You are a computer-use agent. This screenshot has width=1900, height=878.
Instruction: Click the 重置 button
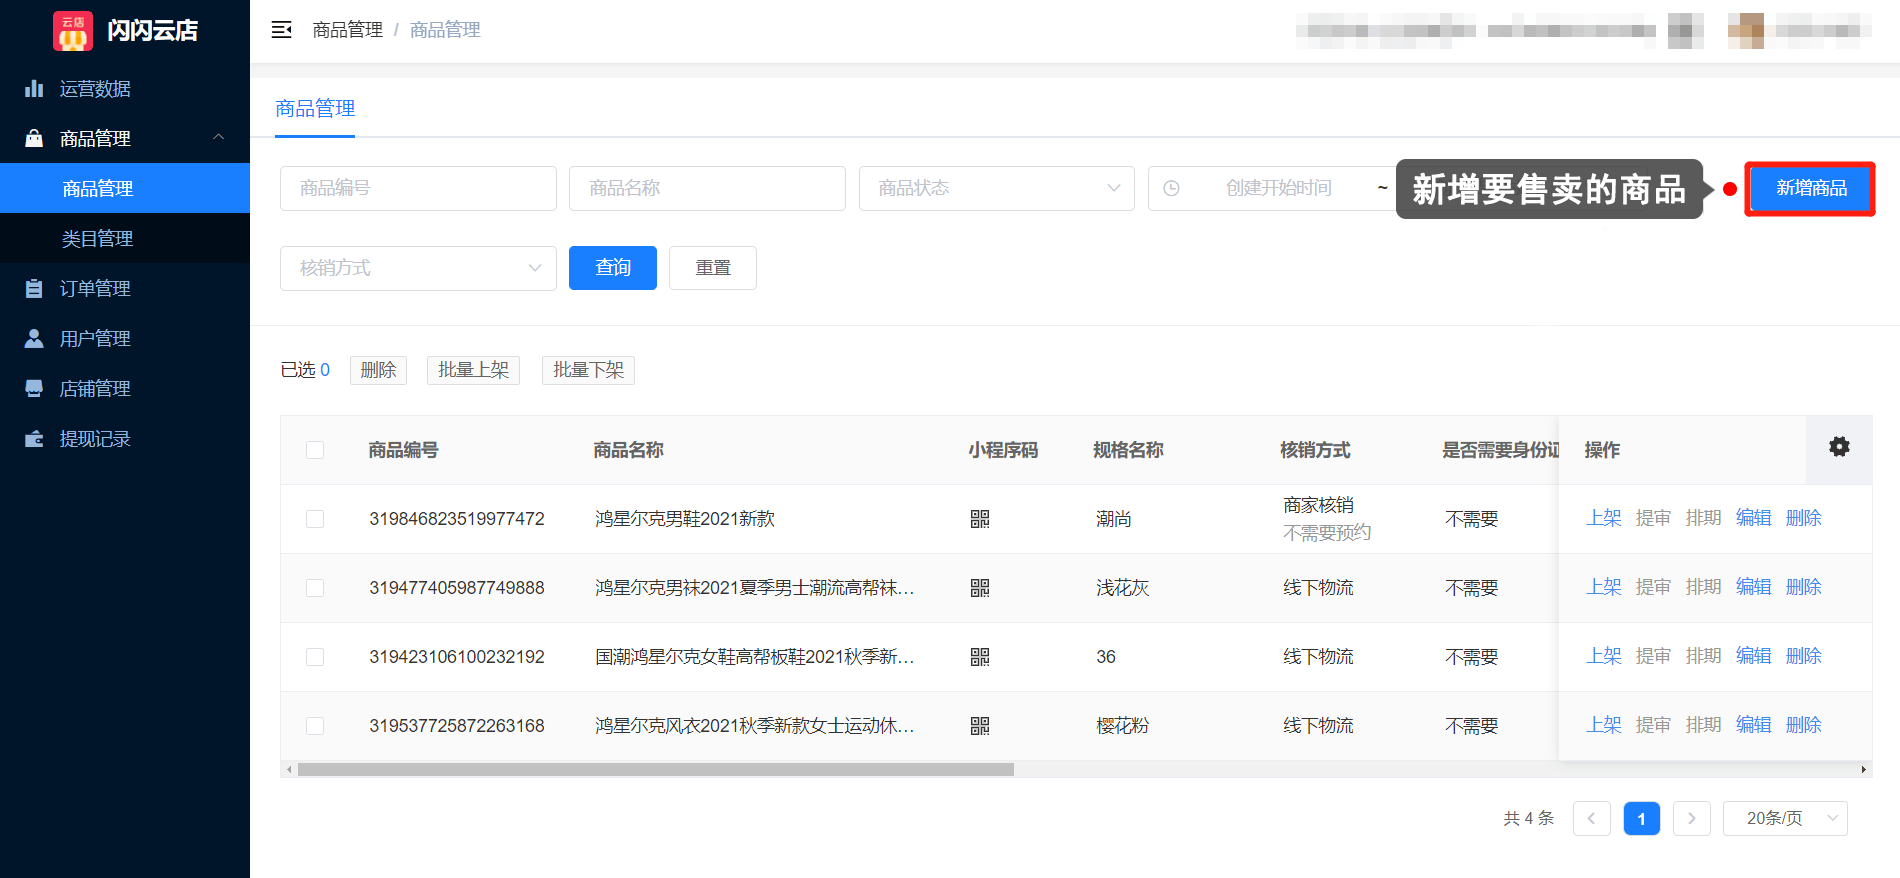coord(713,268)
